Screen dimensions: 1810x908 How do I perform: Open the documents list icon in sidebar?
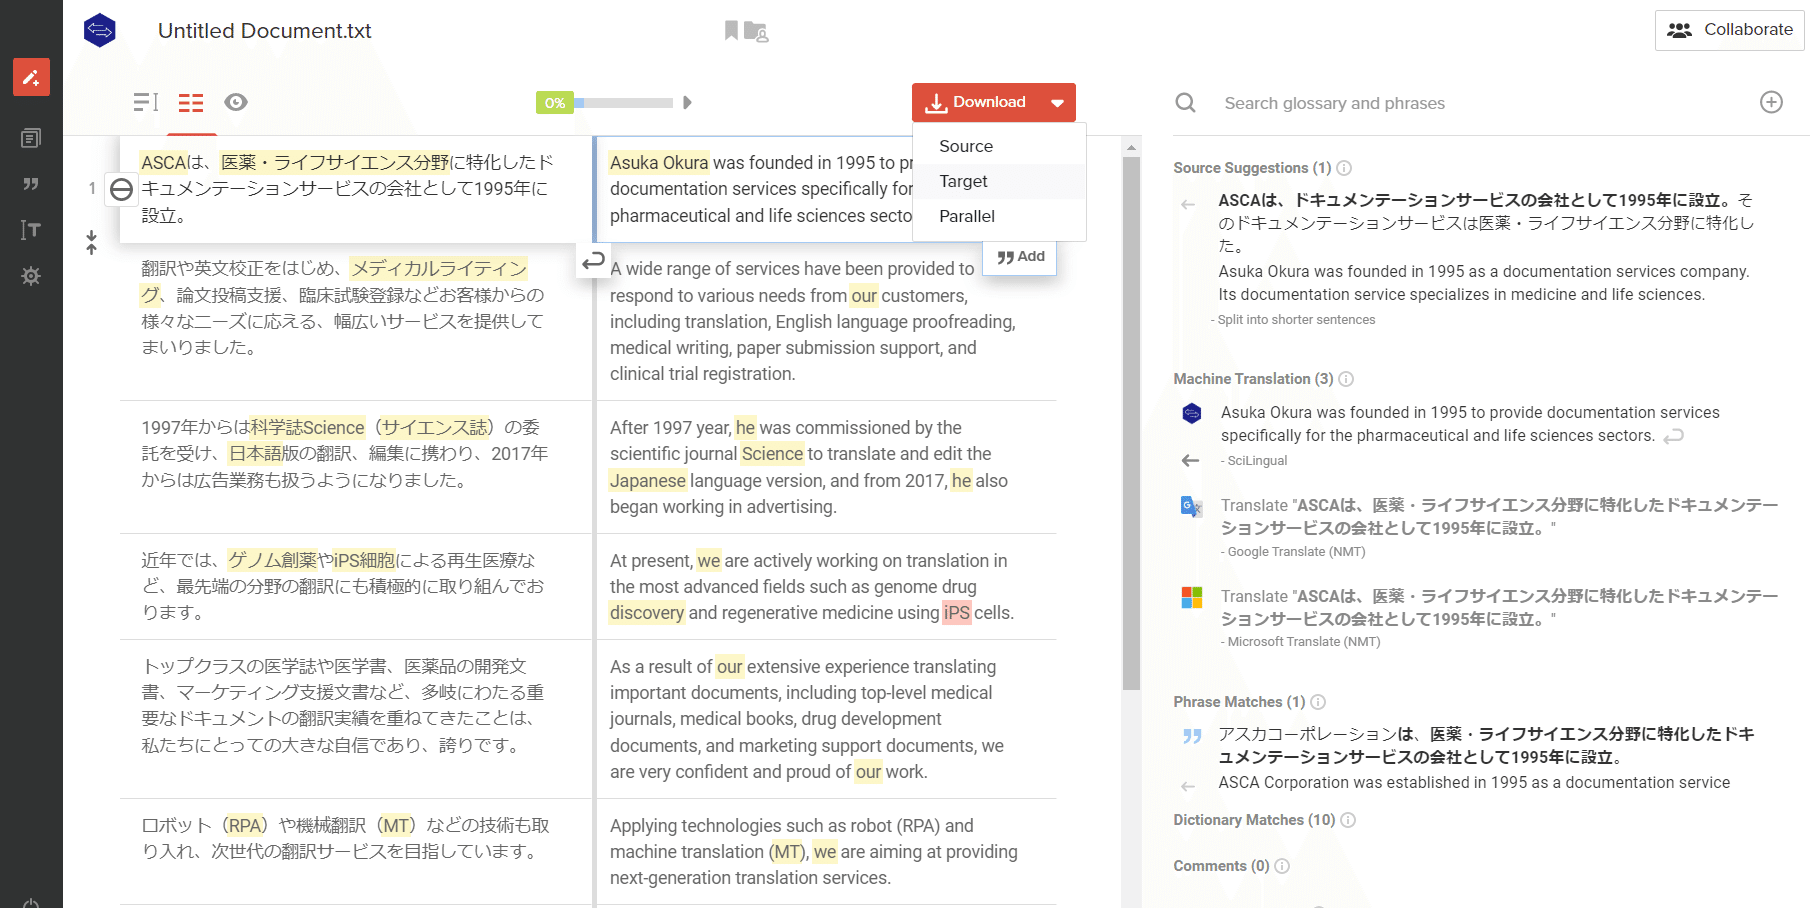[31, 138]
